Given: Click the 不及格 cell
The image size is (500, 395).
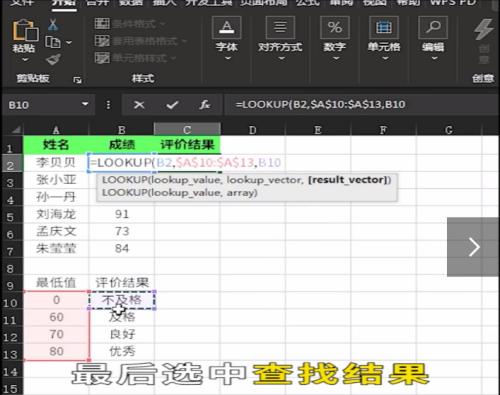Looking at the screenshot, I should pos(122,300).
